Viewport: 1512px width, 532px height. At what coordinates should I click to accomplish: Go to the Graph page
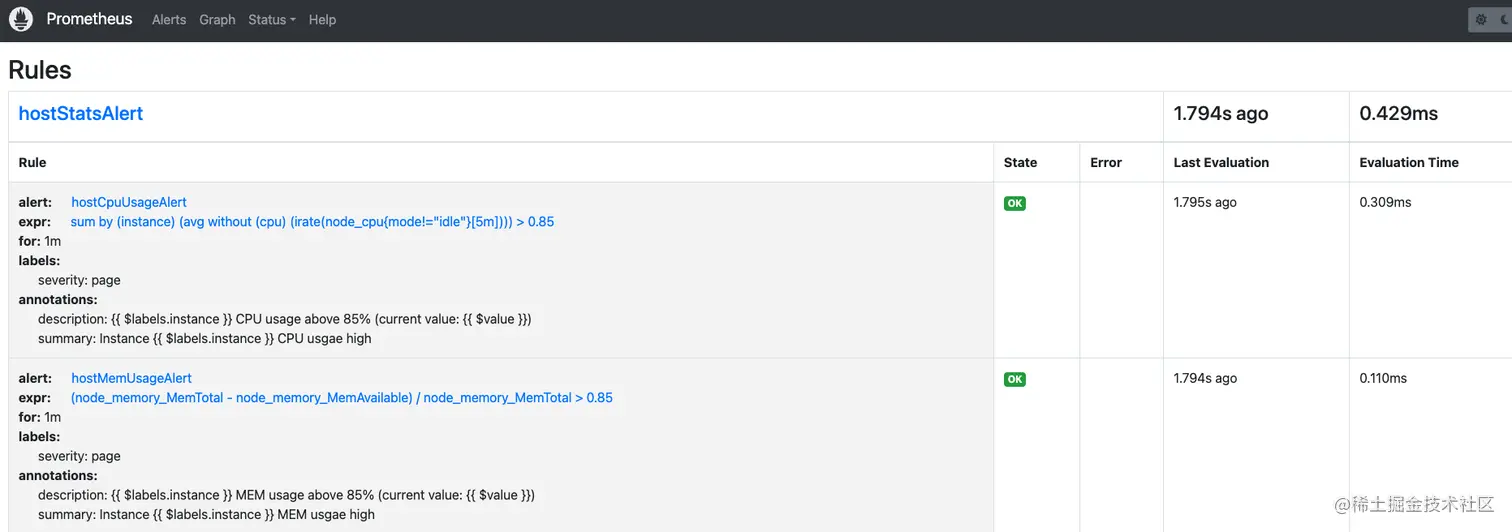pyautogui.click(x=217, y=20)
